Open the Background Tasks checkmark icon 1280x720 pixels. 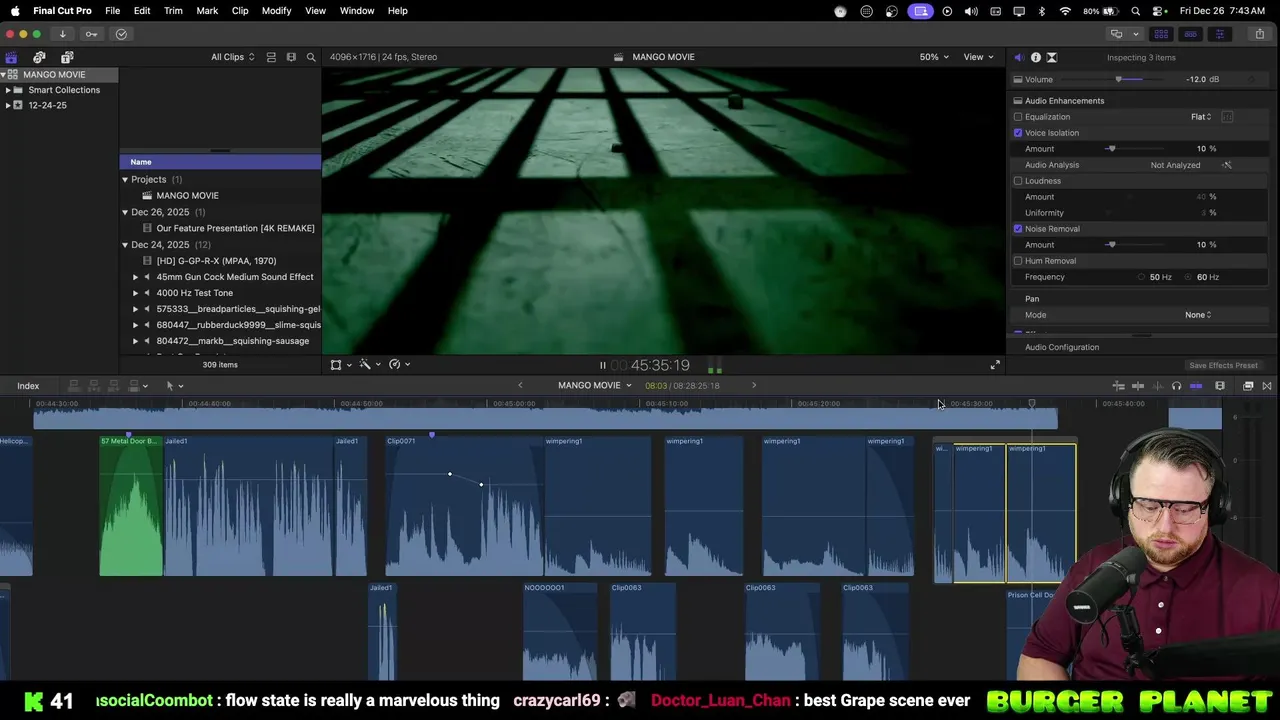pyautogui.click(x=121, y=34)
